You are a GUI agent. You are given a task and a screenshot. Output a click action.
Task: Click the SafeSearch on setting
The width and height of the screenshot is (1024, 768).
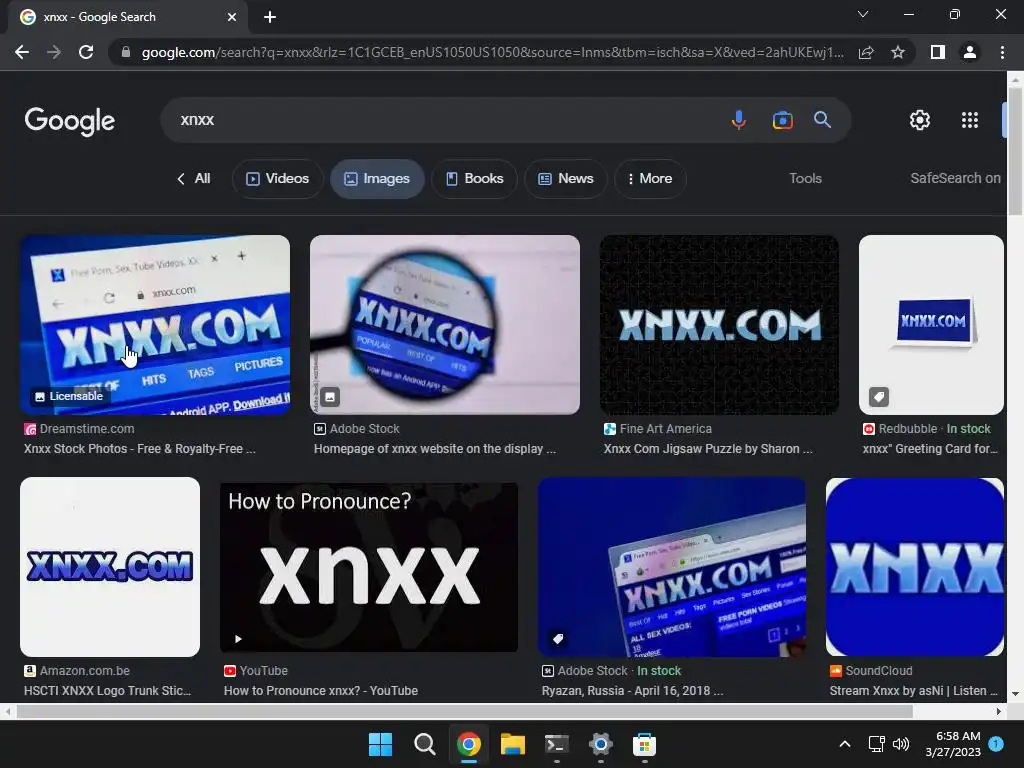click(955, 178)
